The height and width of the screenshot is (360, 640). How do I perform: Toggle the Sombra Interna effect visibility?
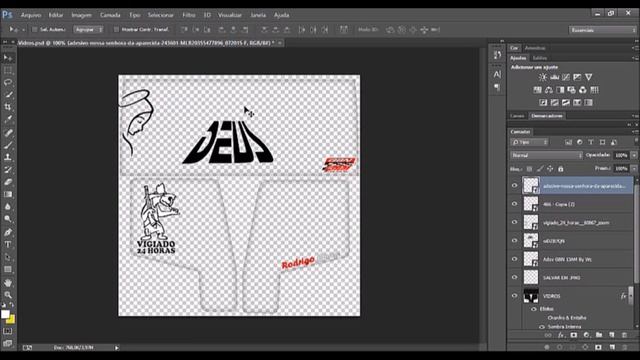point(542,327)
